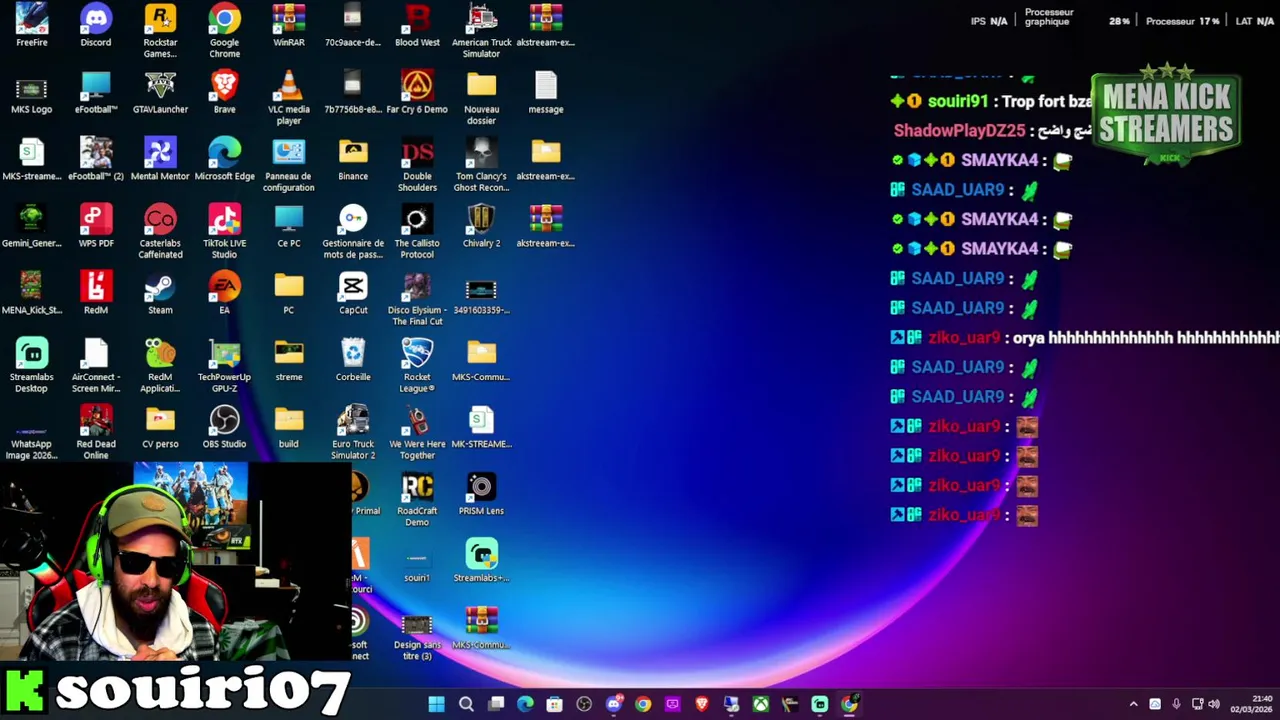Show hidden system tray icons

click(x=1133, y=704)
